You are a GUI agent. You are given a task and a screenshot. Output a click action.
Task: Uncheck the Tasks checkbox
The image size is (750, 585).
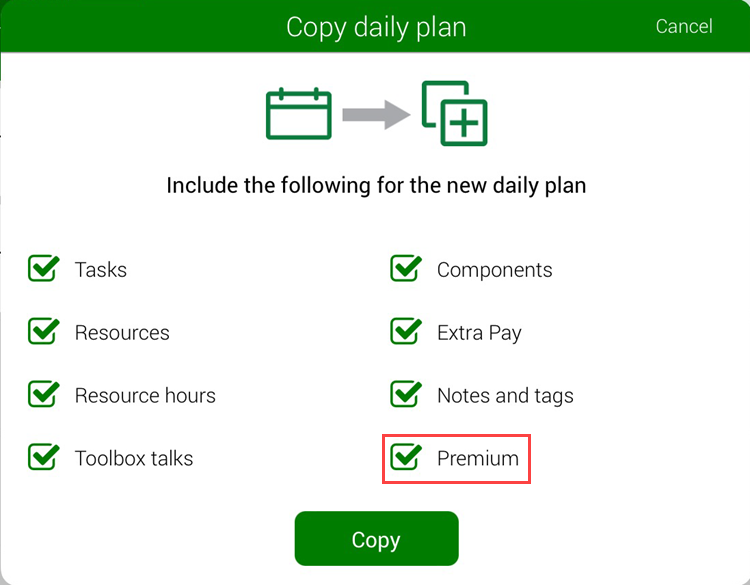[43, 269]
